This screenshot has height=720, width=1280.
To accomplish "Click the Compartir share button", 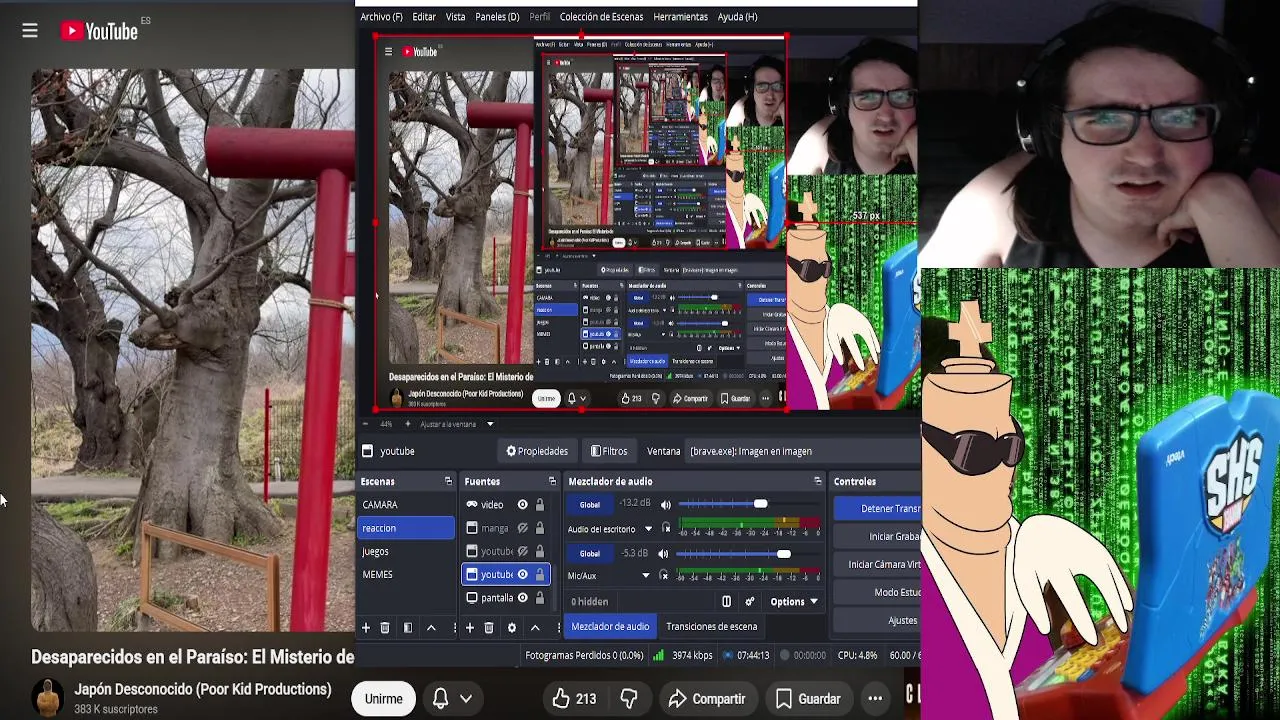I will 707,699.
